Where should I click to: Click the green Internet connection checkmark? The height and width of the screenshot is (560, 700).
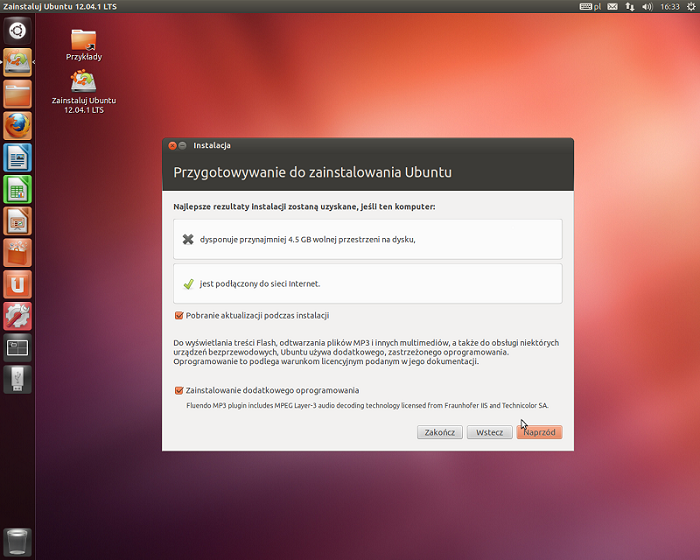[188, 284]
